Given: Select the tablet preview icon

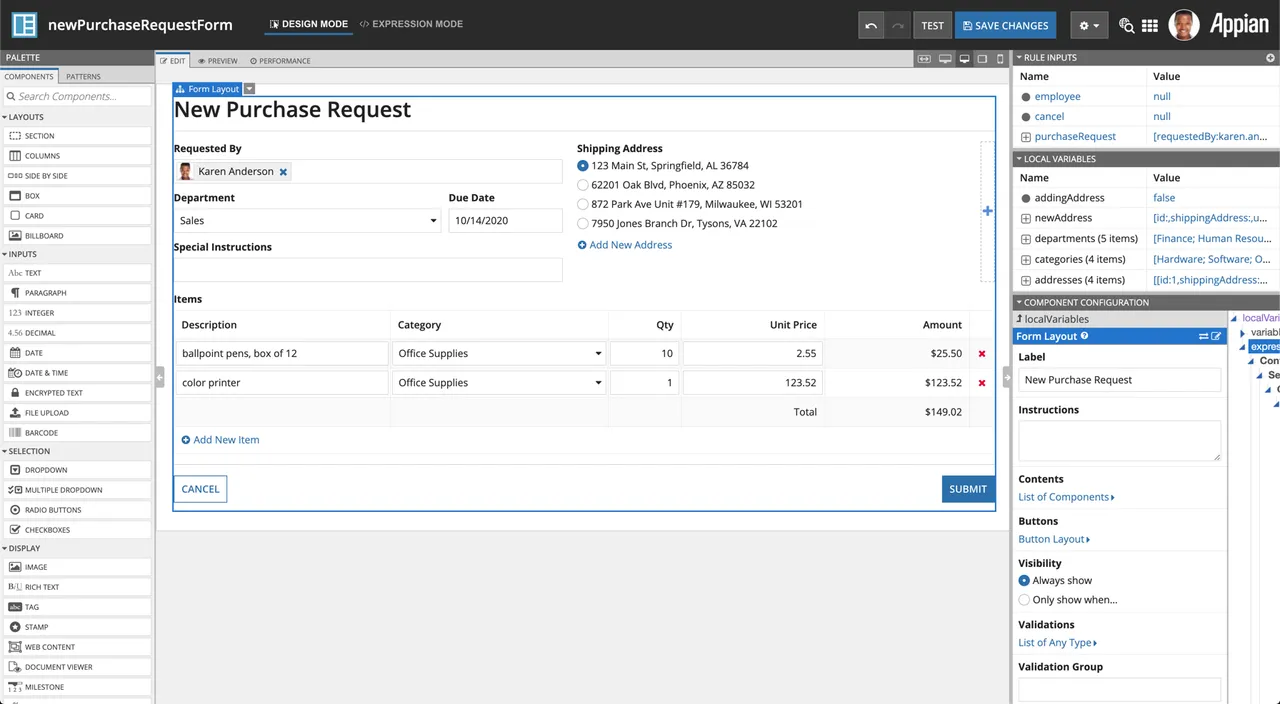Looking at the screenshot, I should 982,59.
